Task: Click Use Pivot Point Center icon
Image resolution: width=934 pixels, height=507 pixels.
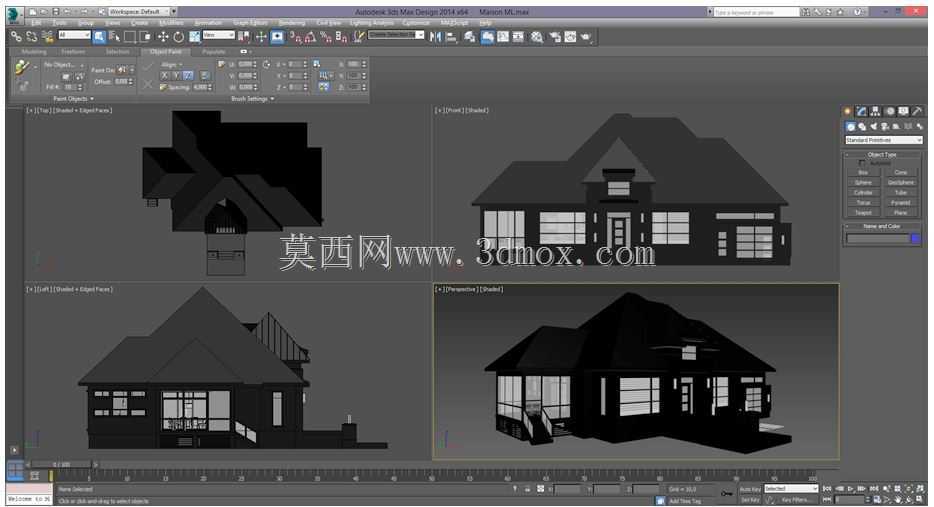Action: pos(244,37)
